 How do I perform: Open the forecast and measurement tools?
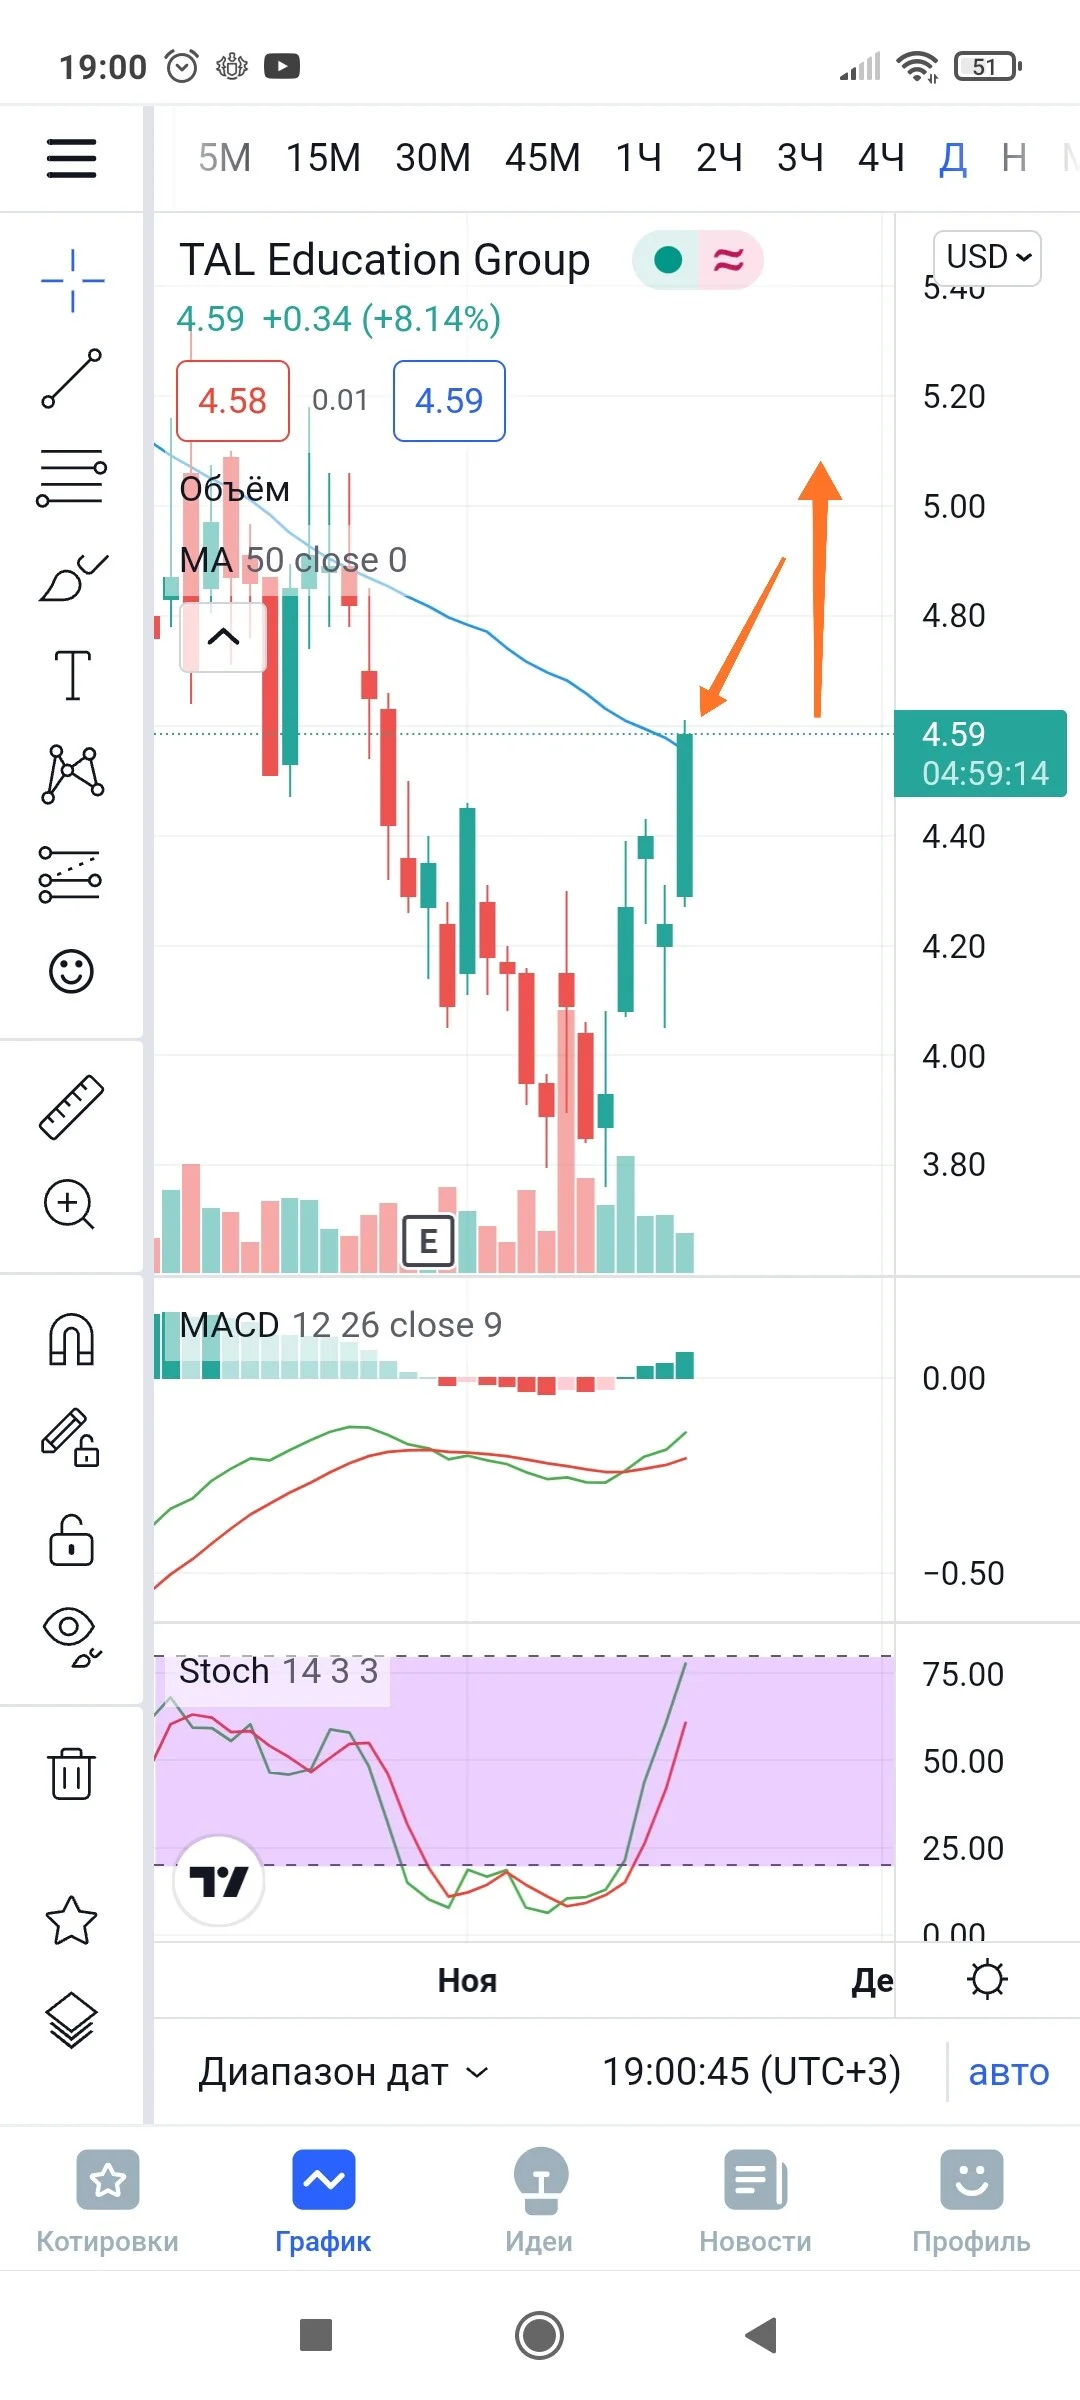pos(70,874)
